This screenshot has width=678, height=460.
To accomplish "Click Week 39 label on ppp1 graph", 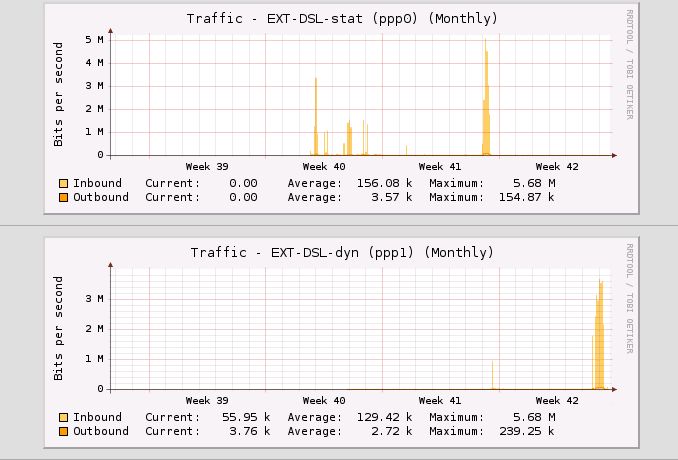I will pyautogui.click(x=207, y=401).
